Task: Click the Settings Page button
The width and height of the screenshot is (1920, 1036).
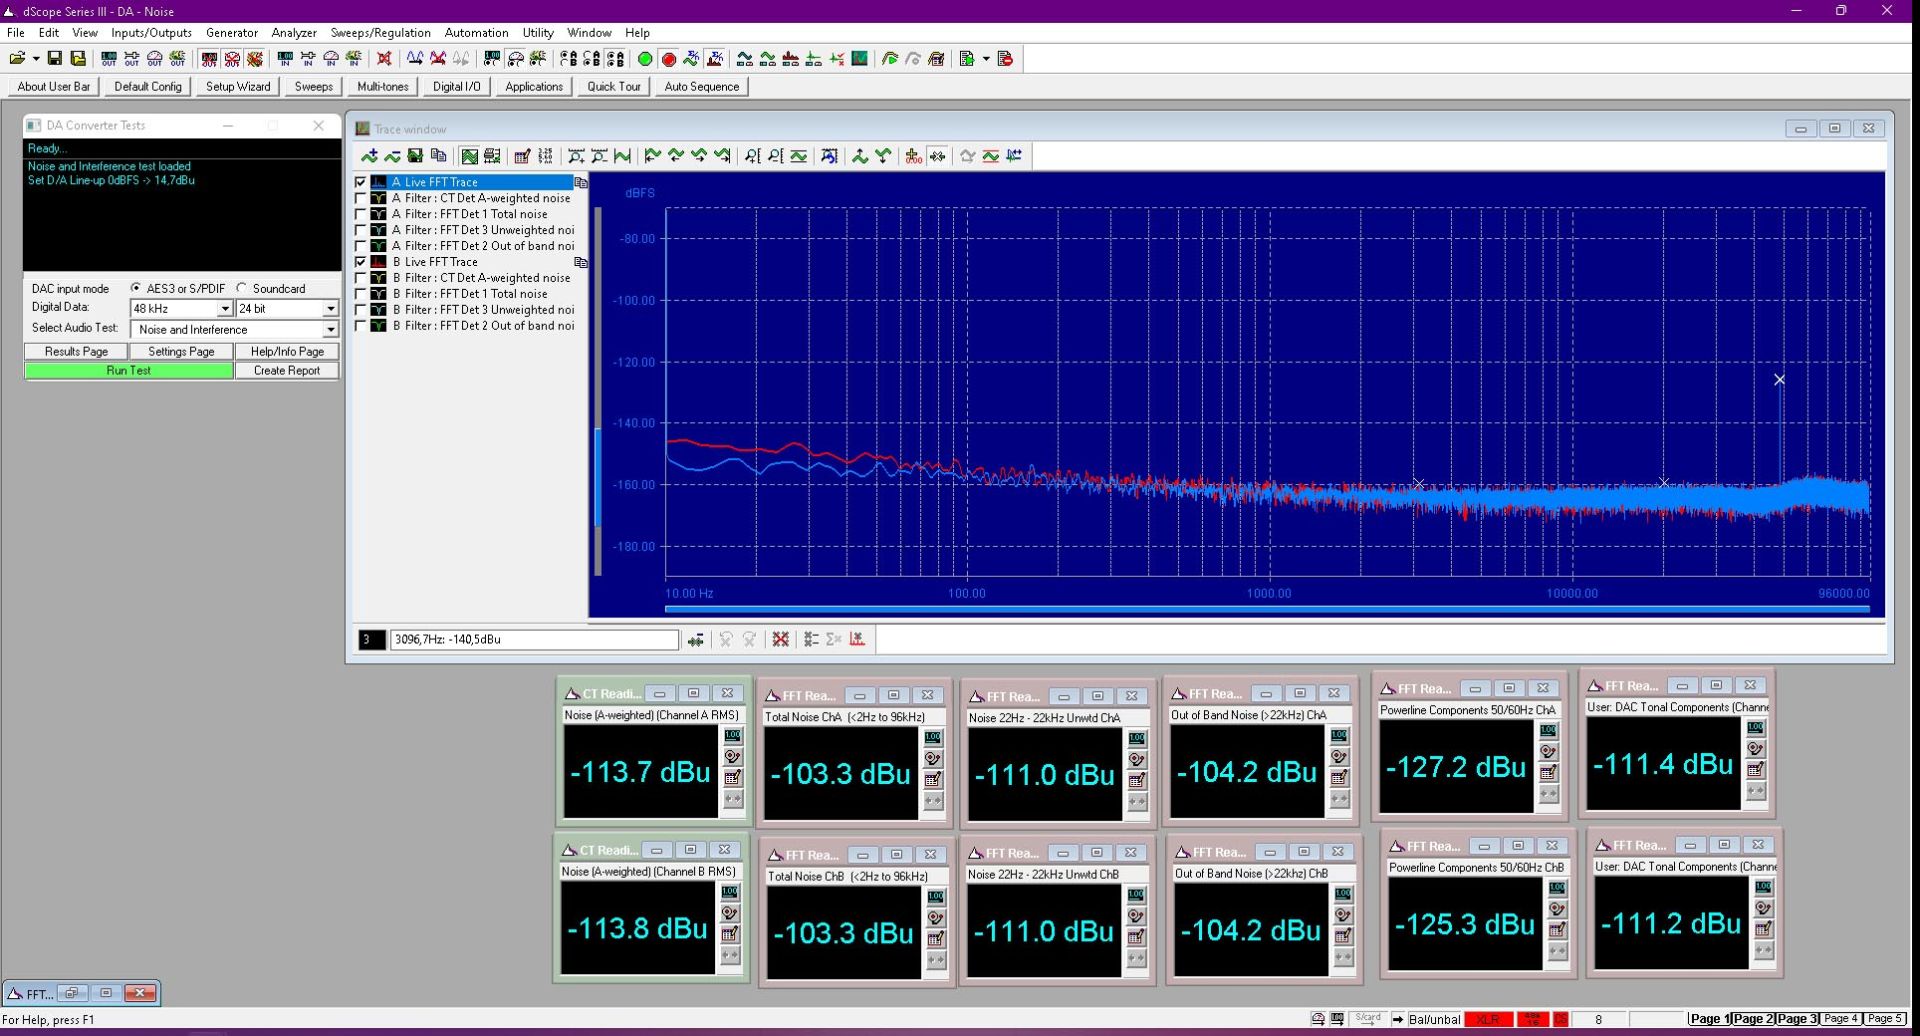Action: click(181, 352)
